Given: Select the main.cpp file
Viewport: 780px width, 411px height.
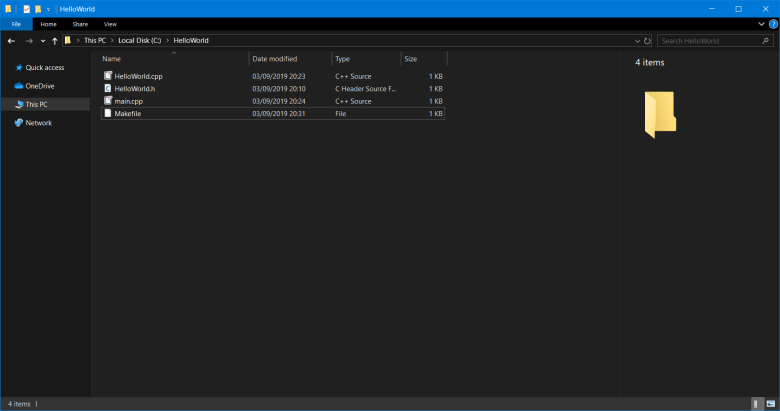Looking at the screenshot, I should pyautogui.click(x=273, y=101).
